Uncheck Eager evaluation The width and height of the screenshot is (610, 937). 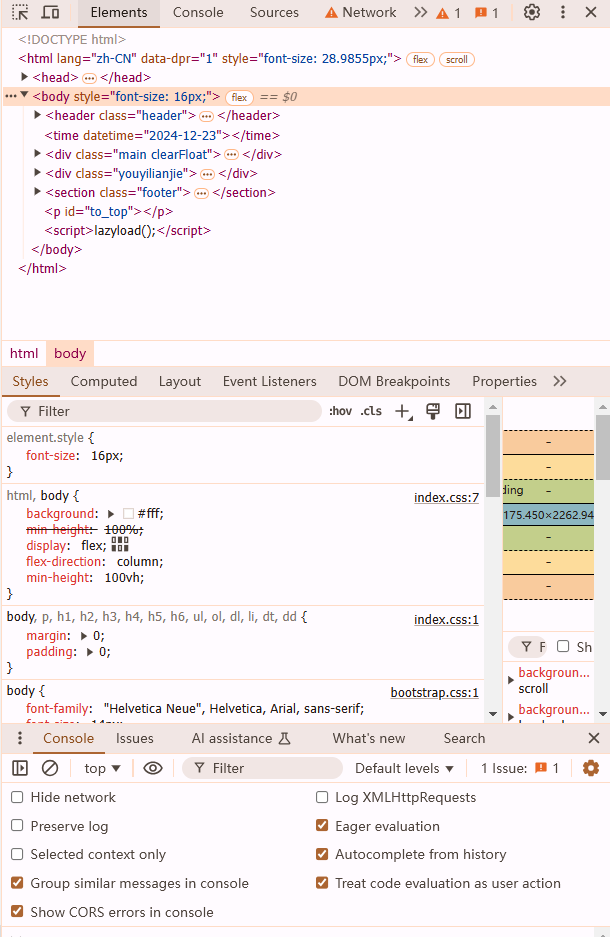pyautogui.click(x=322, y=825)
